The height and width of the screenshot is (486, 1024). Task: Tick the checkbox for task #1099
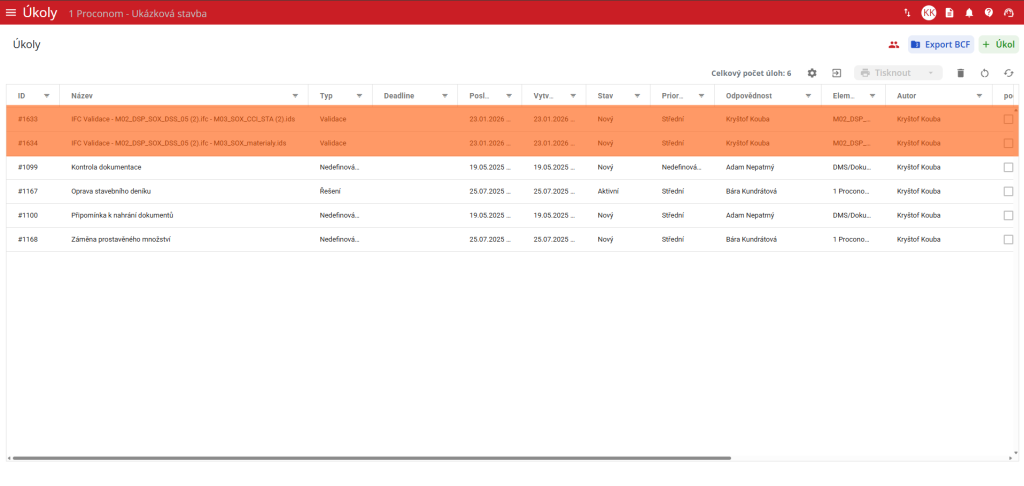coord(1008,167)
